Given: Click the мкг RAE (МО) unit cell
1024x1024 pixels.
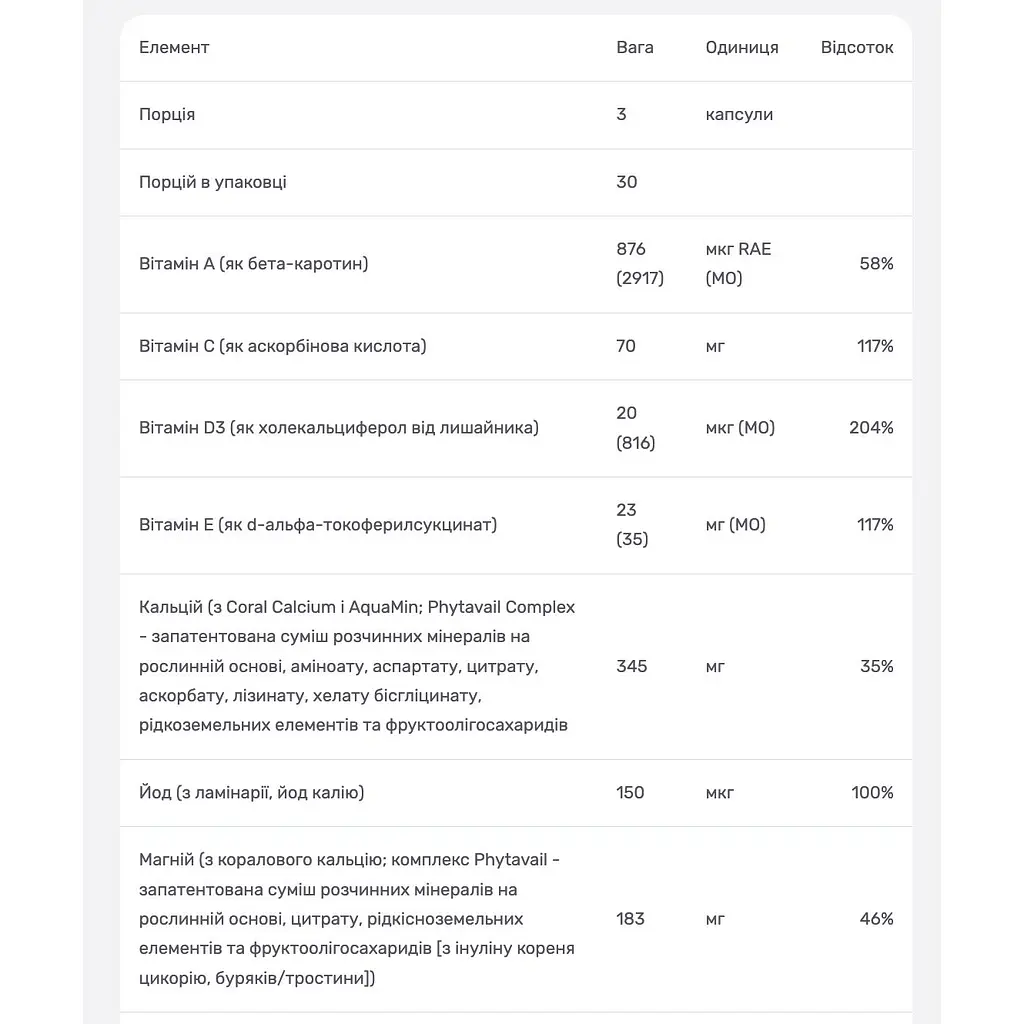Looking at the screenshot, I should pos(738,264).
